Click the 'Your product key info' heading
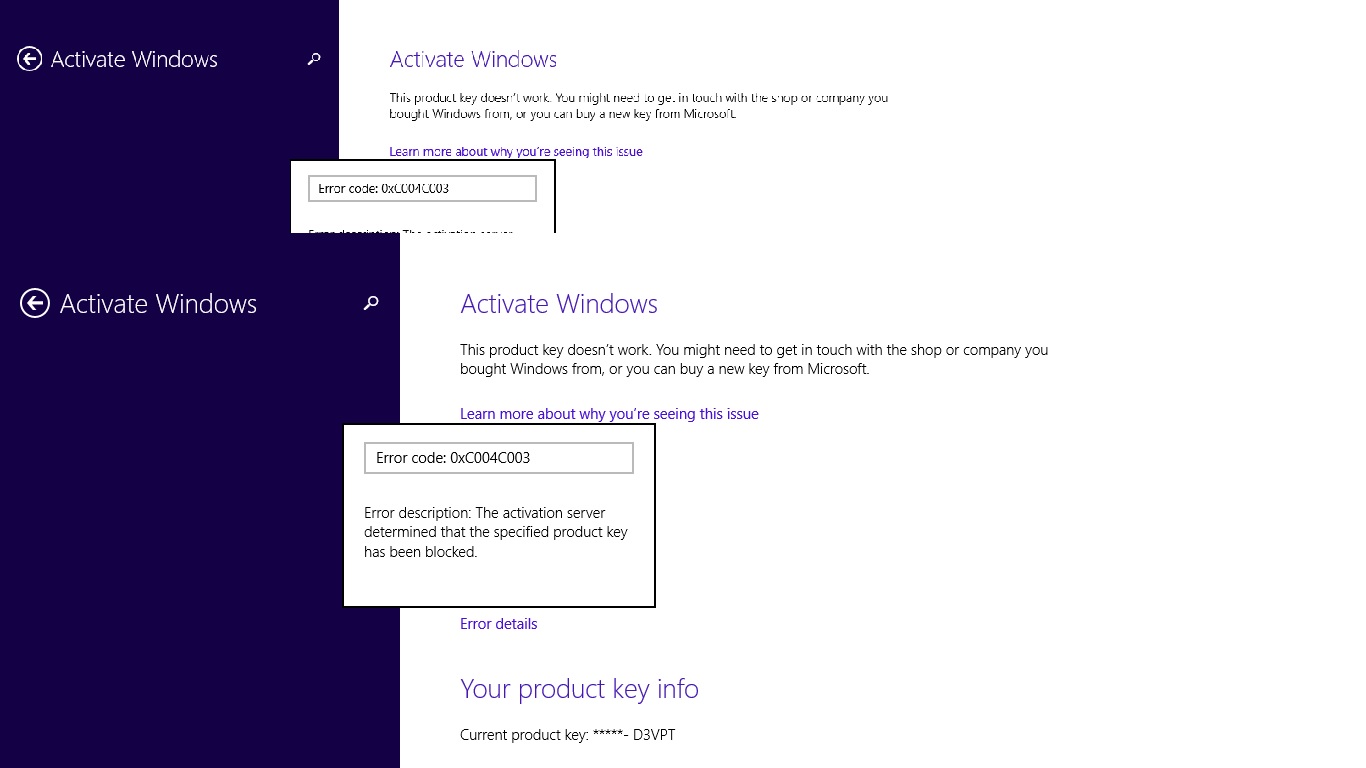The width and height of the screenshot is (1366, 768). coord(579,689)
